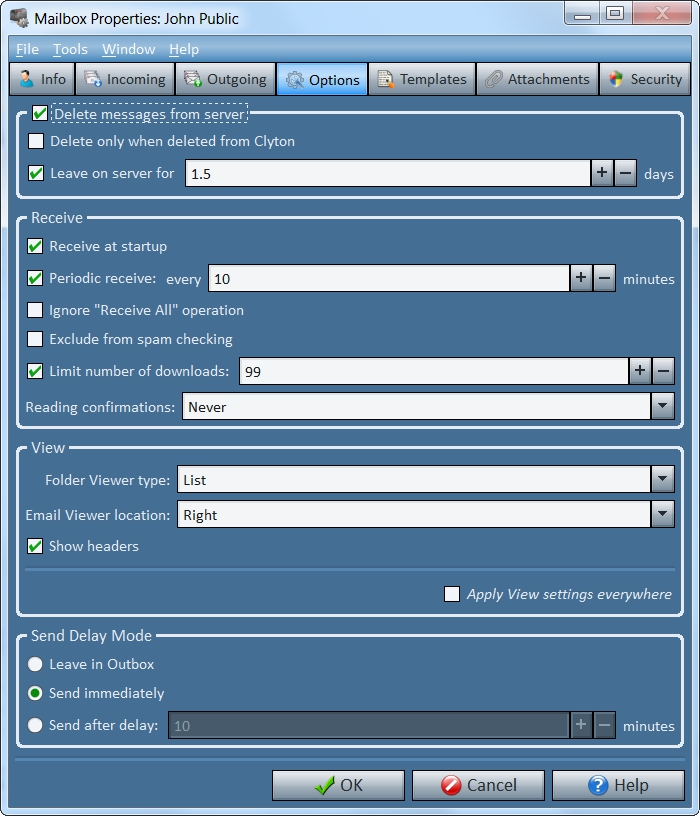
Task: Open the Reading confirmations dropdown
Action: pos(663,406)
